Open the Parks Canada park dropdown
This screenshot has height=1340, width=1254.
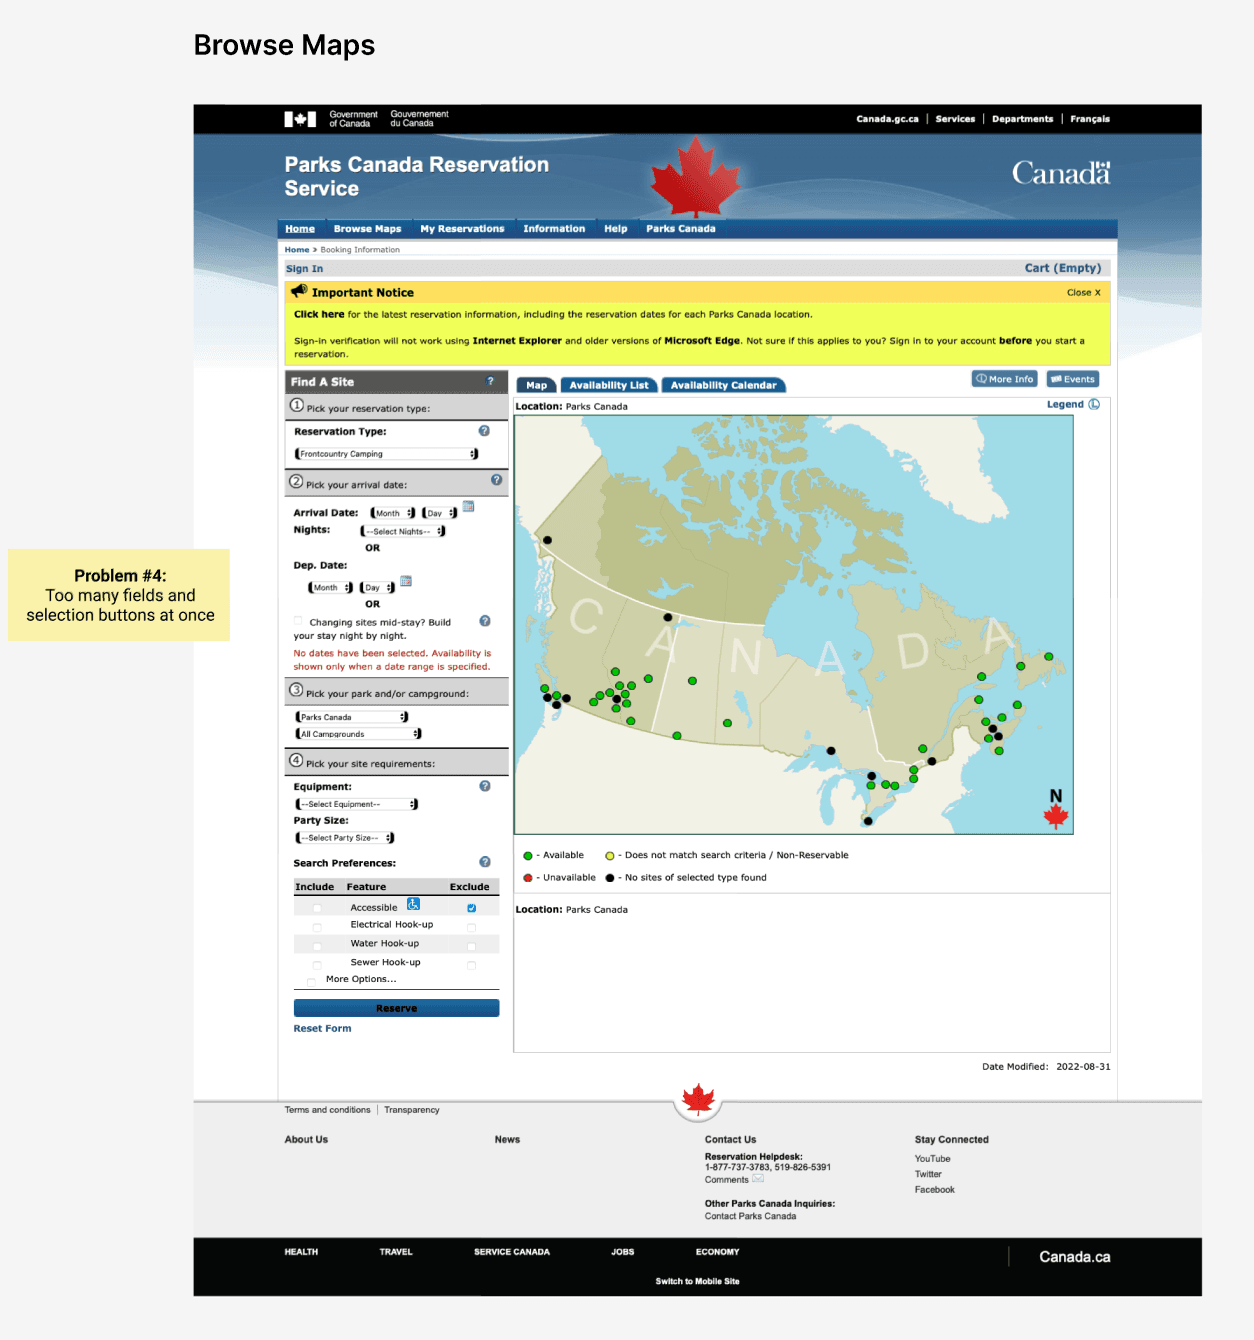(x=352, y=717)
